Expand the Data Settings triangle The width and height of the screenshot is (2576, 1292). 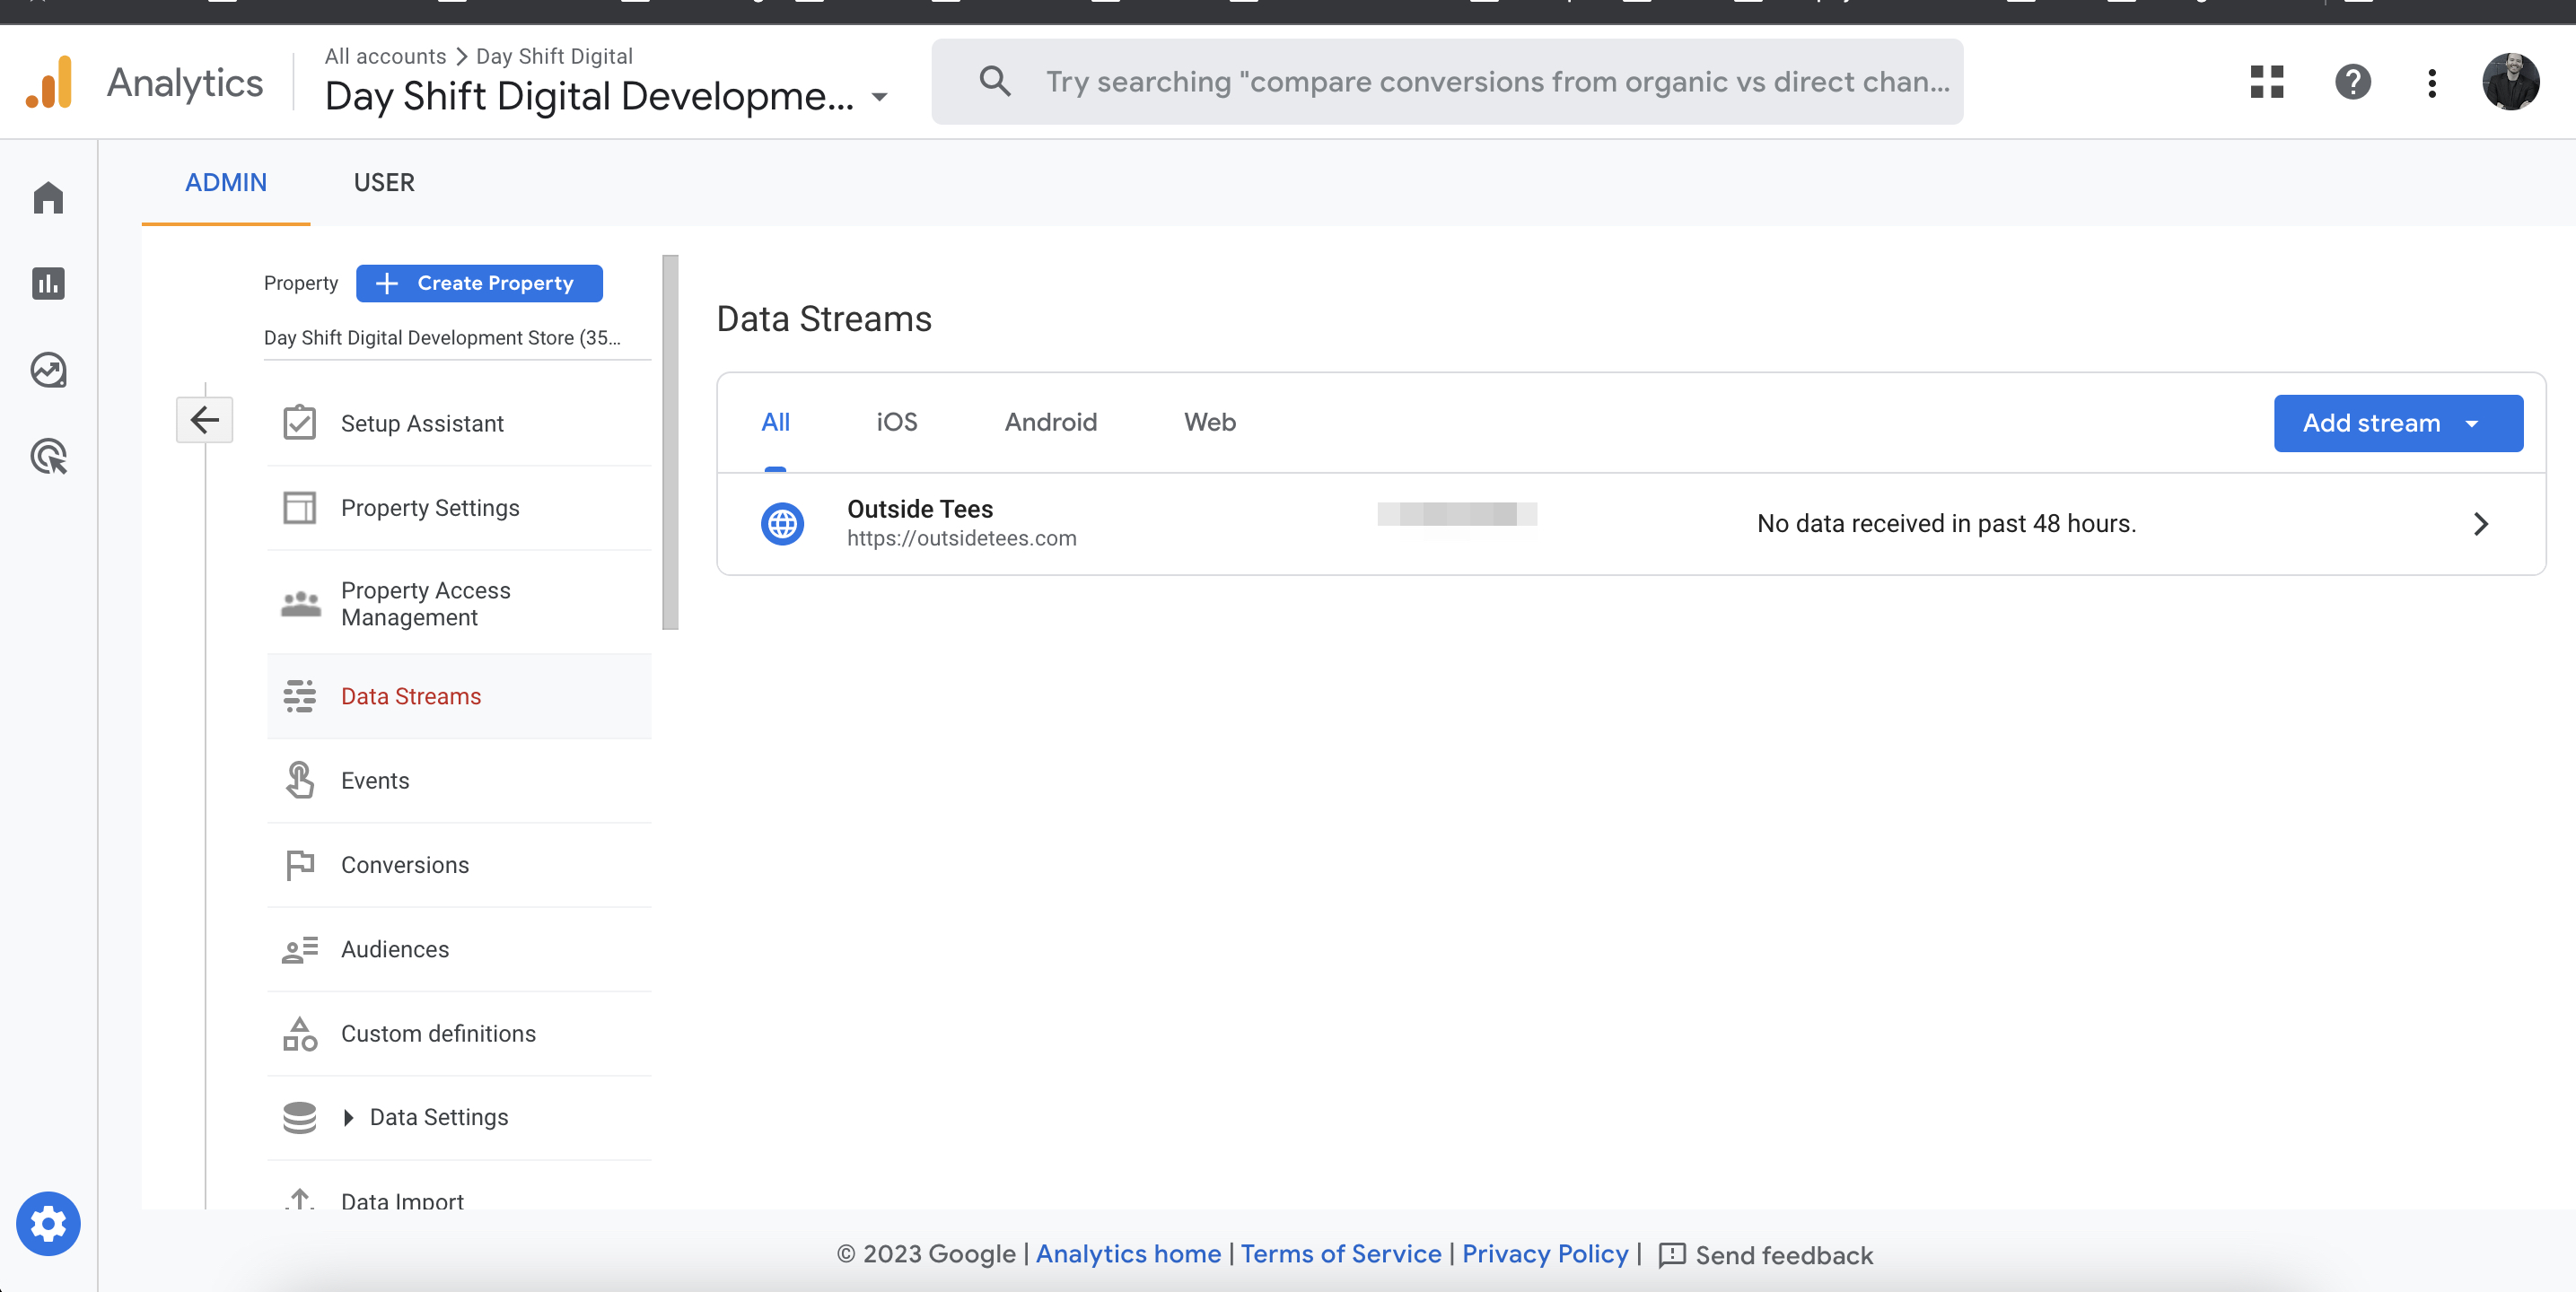(x=348, y=1117)
